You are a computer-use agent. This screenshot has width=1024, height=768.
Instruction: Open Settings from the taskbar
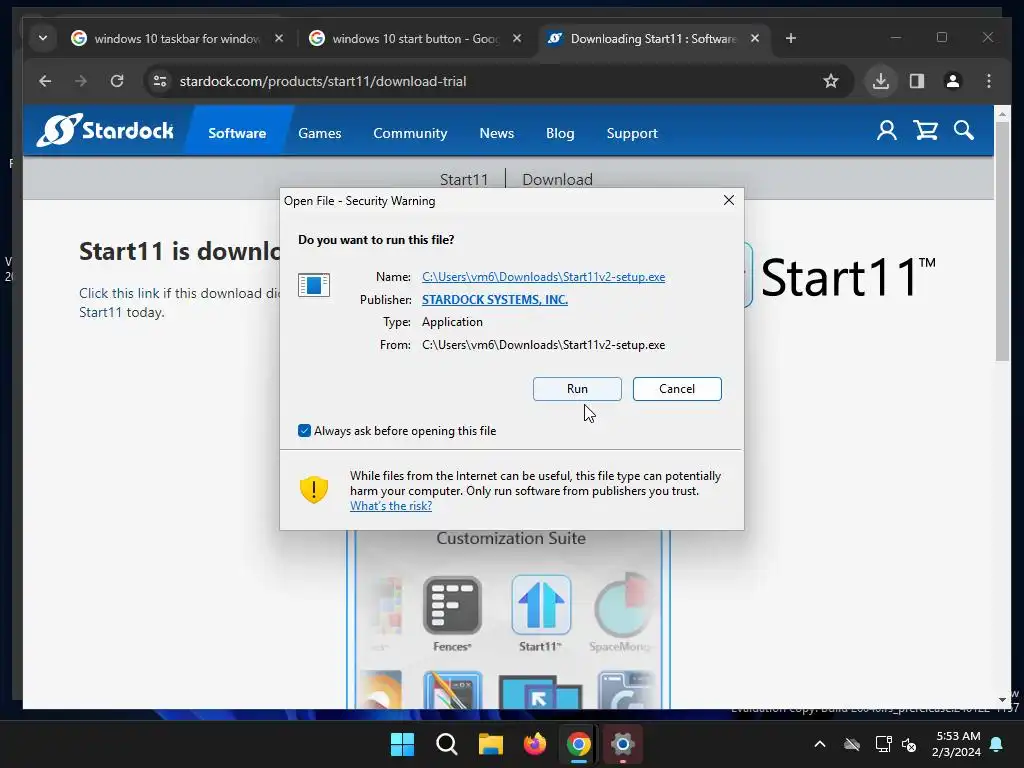click(622, 744)
